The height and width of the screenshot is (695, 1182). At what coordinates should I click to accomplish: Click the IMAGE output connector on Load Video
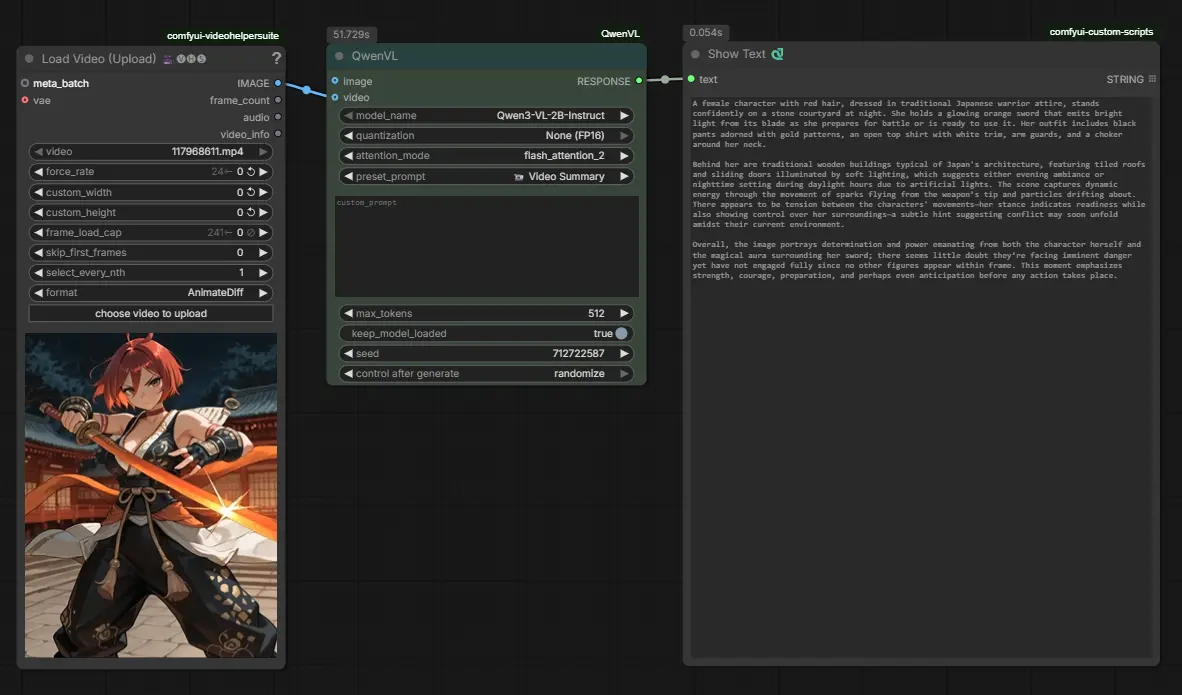tap(277, 83)
